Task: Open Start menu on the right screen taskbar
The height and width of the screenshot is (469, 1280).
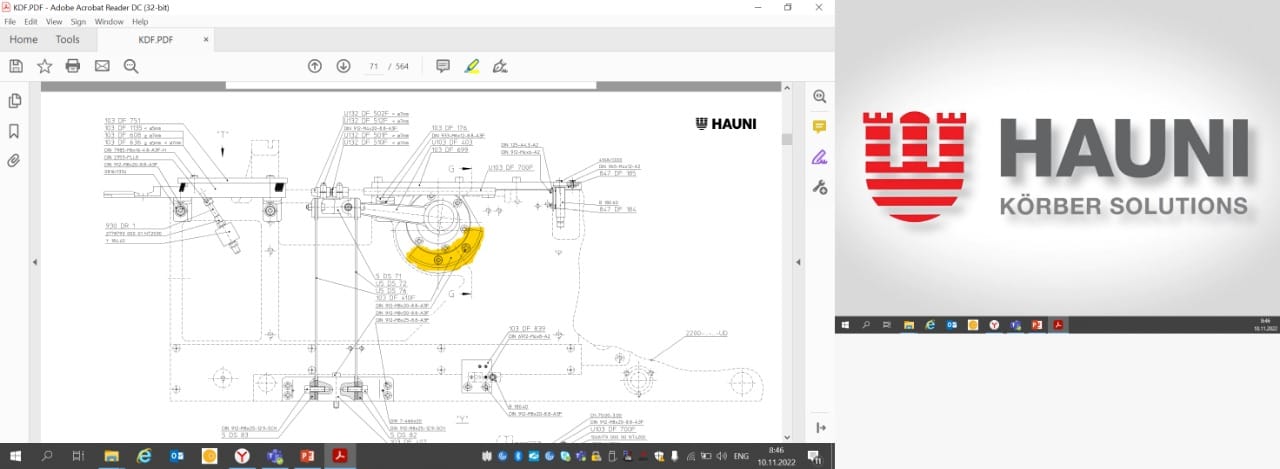Action: point(846,325)
